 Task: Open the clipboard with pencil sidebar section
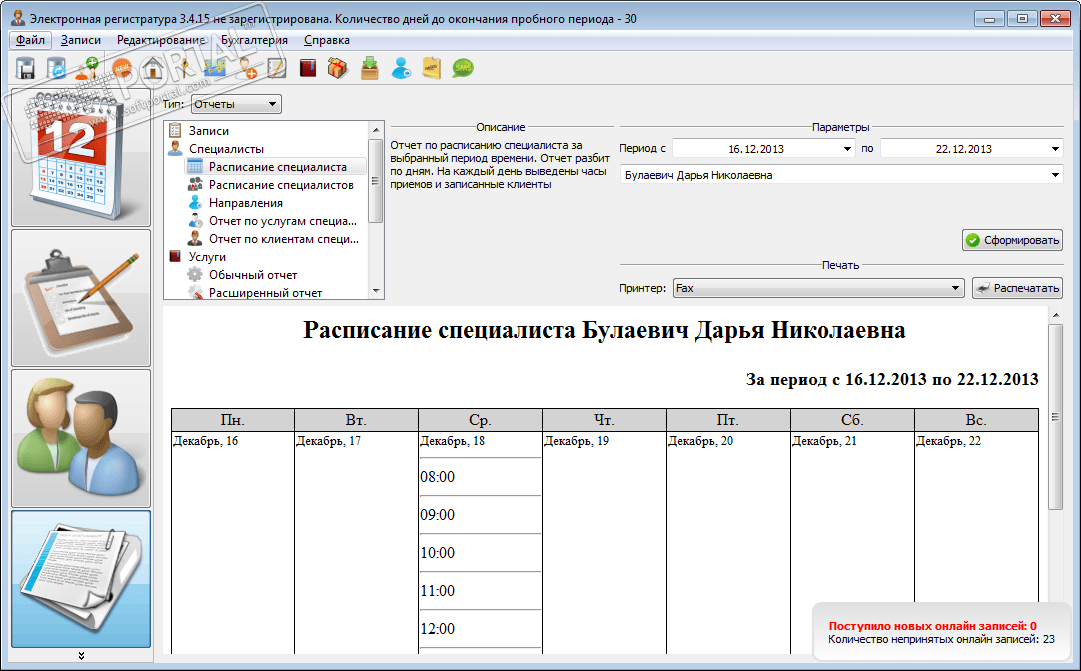tap(81, 298)
